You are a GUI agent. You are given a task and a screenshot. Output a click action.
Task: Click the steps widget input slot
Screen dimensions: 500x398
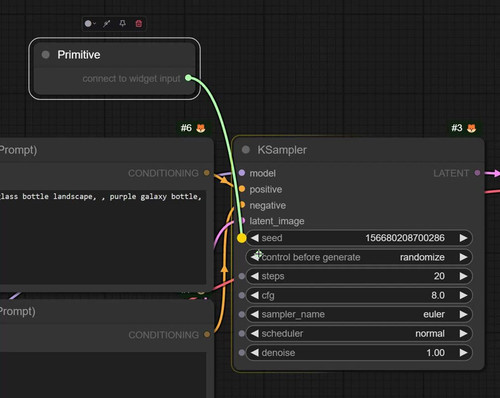[242, 276]
